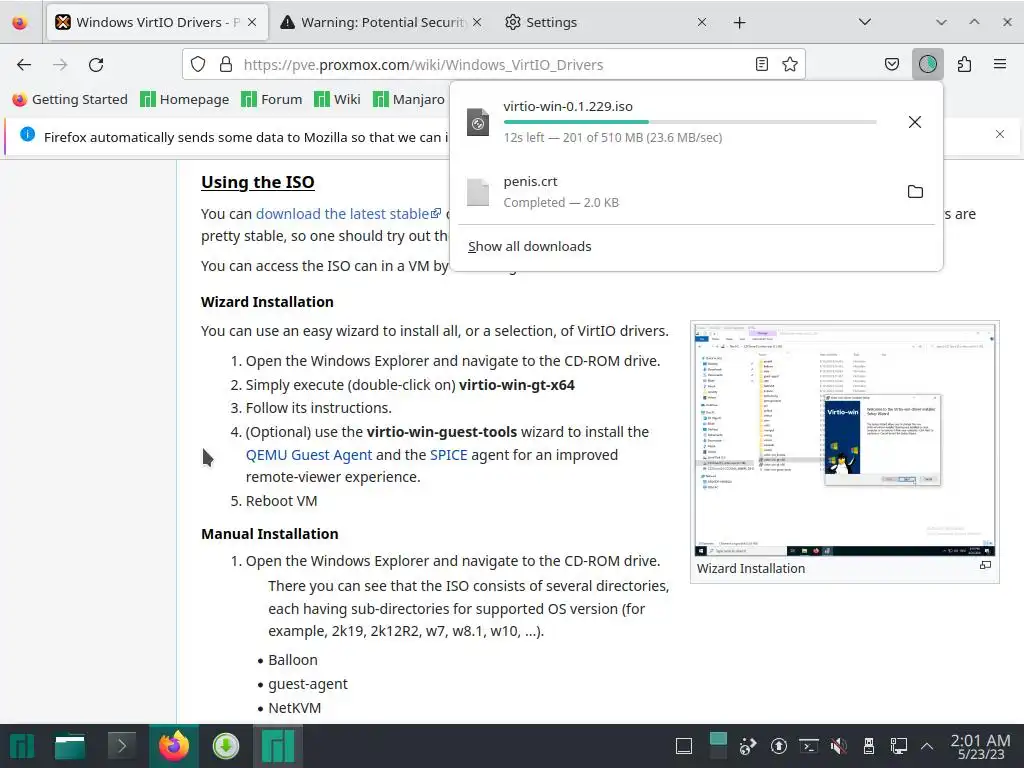The image size is (1024, 768).
Task: Open the clock showing 2:01 AM
Action: point(980,746)
